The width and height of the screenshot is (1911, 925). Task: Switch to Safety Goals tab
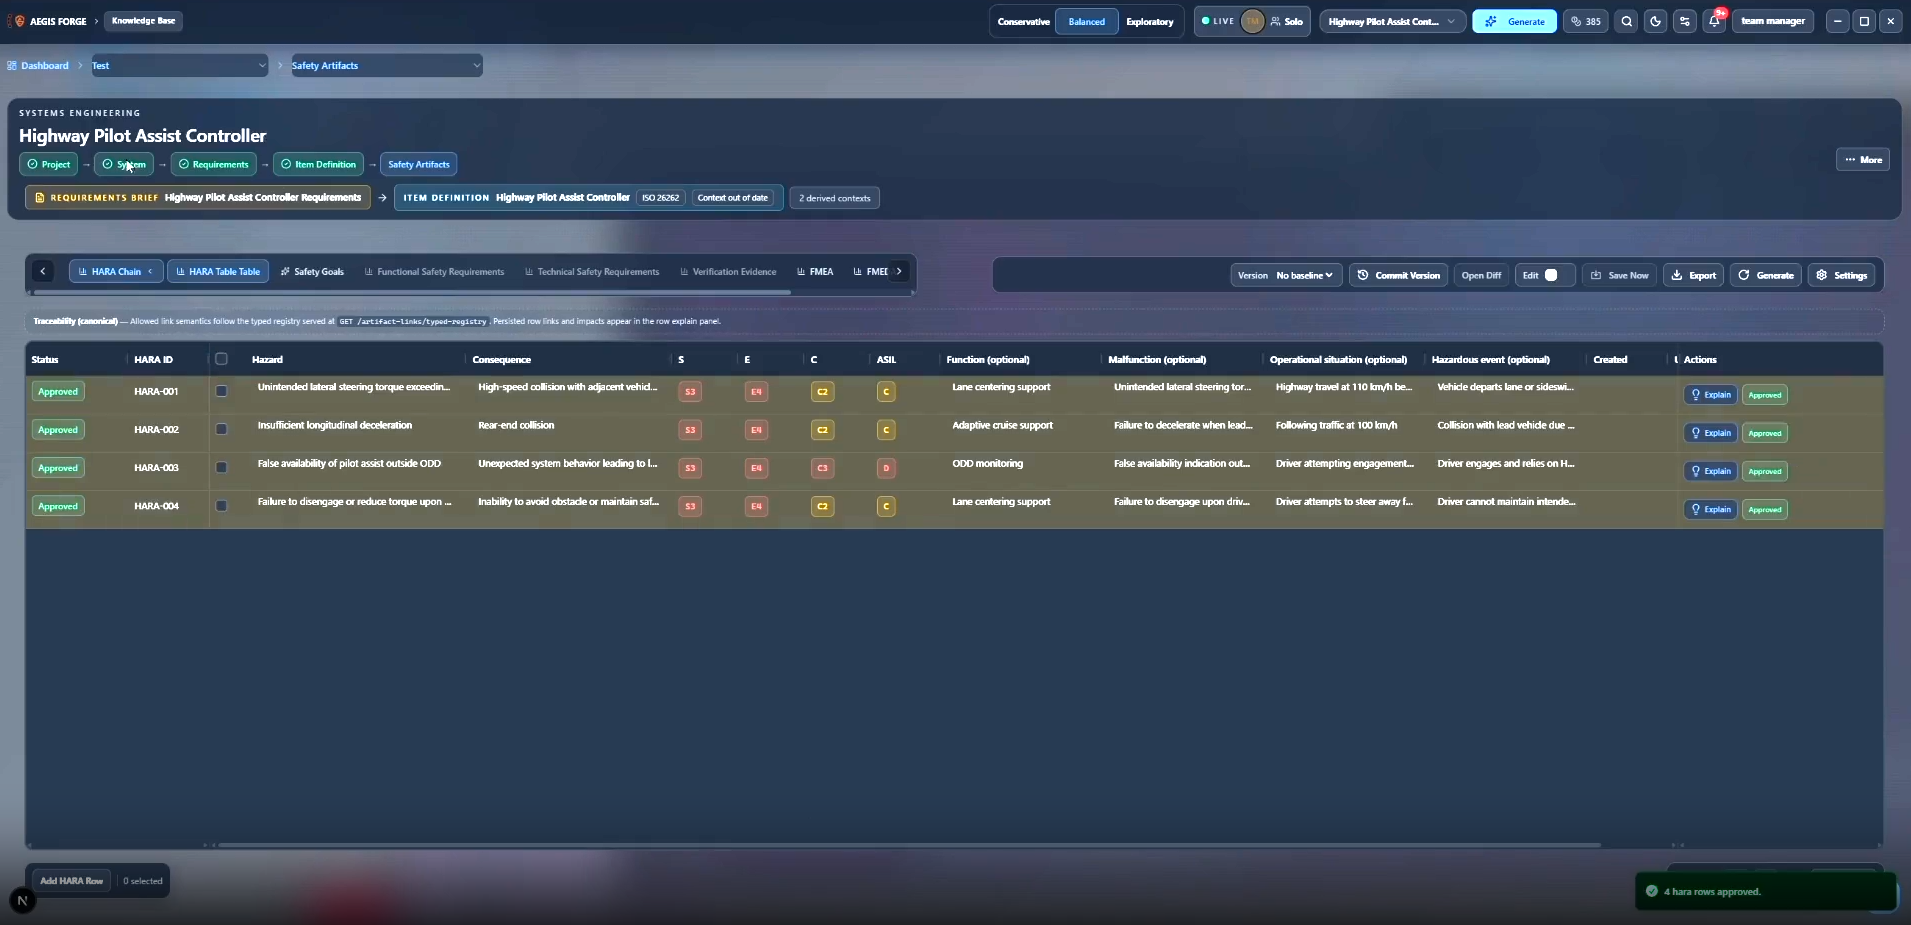pyautogui.click(x=312, y=272)
